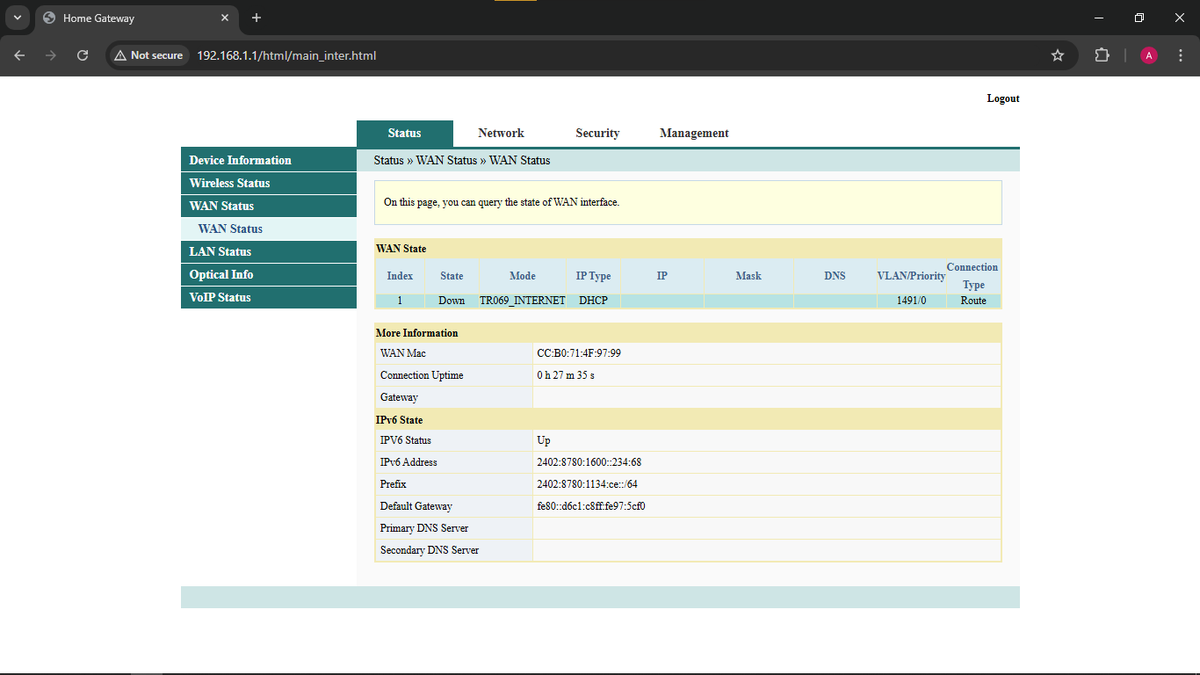The width and height of the screenshot is (1200, 675).
Task: Click the WAN Mac address value
Action: [x=579, y=353]
